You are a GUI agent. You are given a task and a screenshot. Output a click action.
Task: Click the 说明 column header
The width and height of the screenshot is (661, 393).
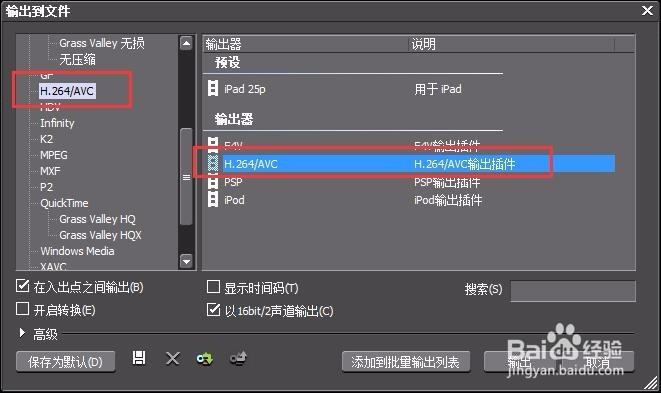(x=512, y=44)
